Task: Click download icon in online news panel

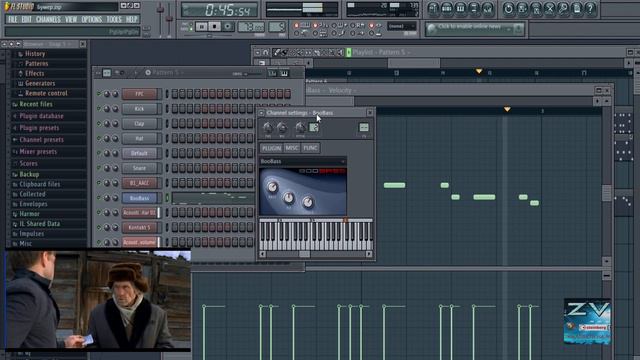Action: pos(518,29)
